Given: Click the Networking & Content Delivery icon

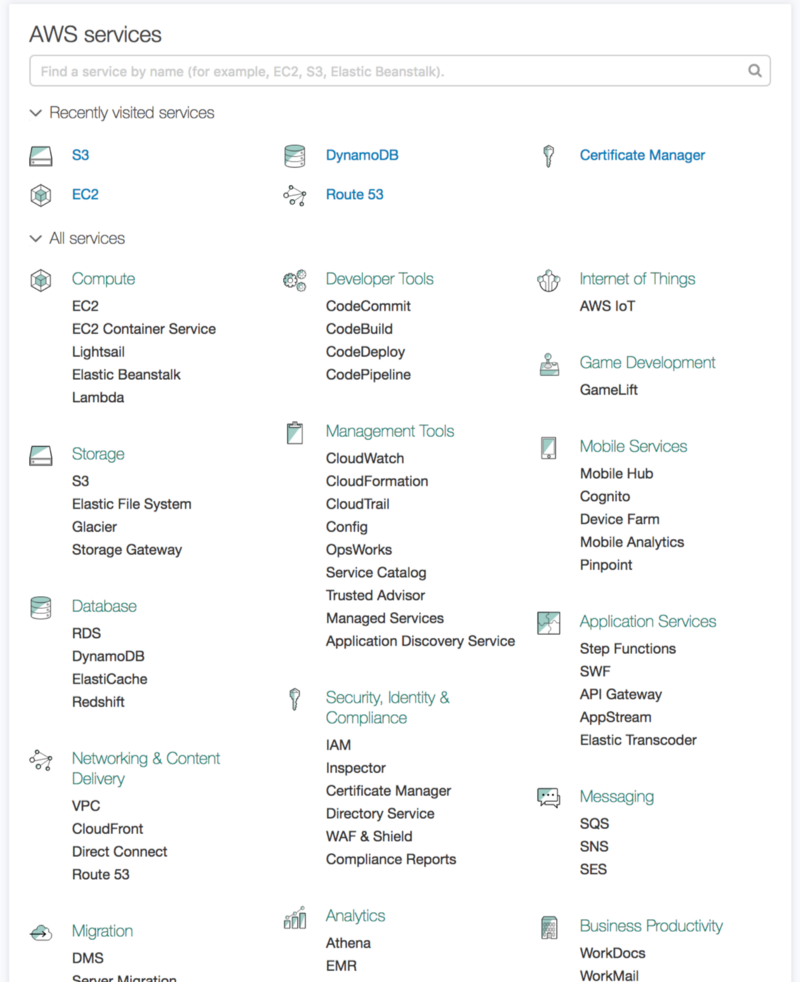Looking at the screenshot, I should click(x=41, y=760).
